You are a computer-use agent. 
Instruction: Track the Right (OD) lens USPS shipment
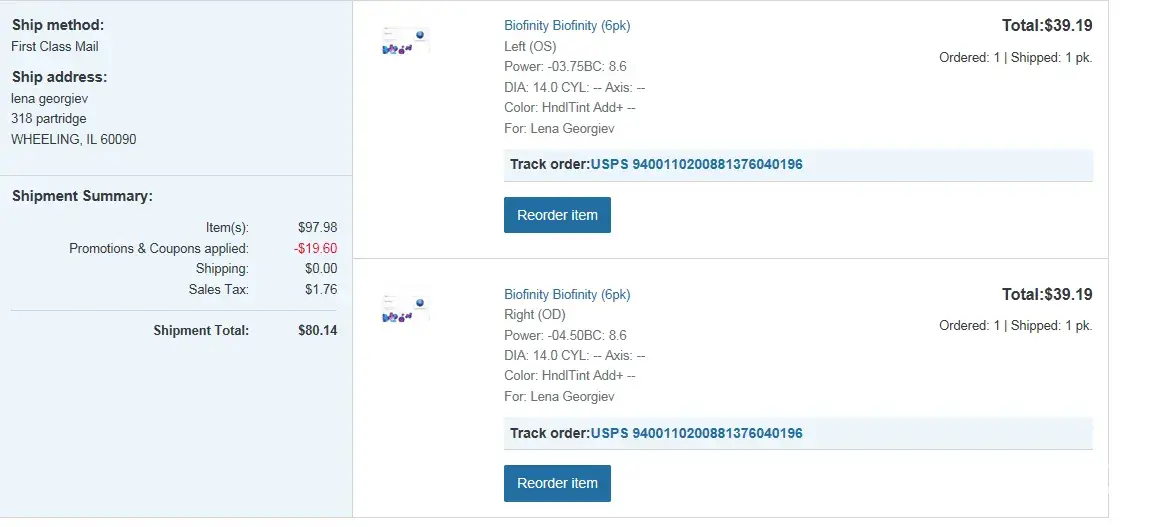tap(696, 433)
